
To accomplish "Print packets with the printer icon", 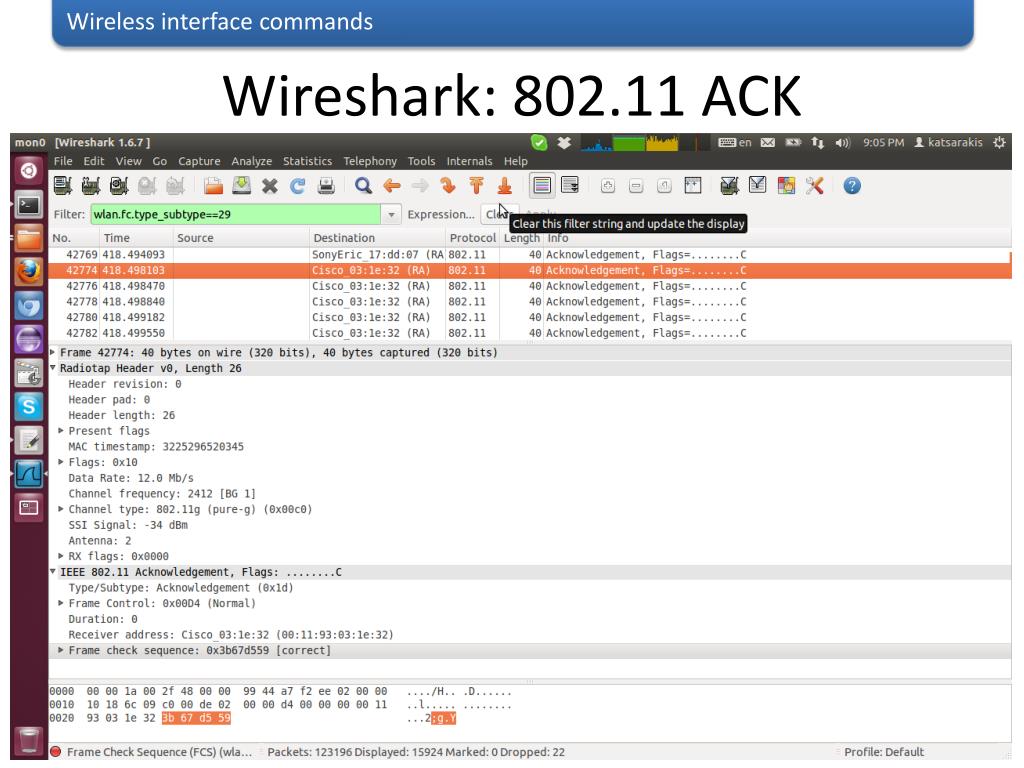I will [326, 186].
